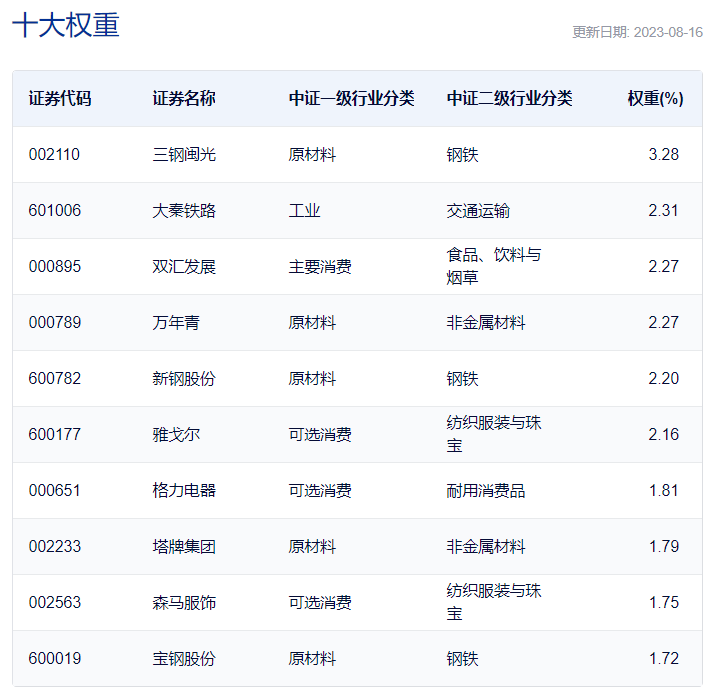Screen dimensions: 711x695
Task: Select weight value 1.81
Action: click(x=664, y=491)
